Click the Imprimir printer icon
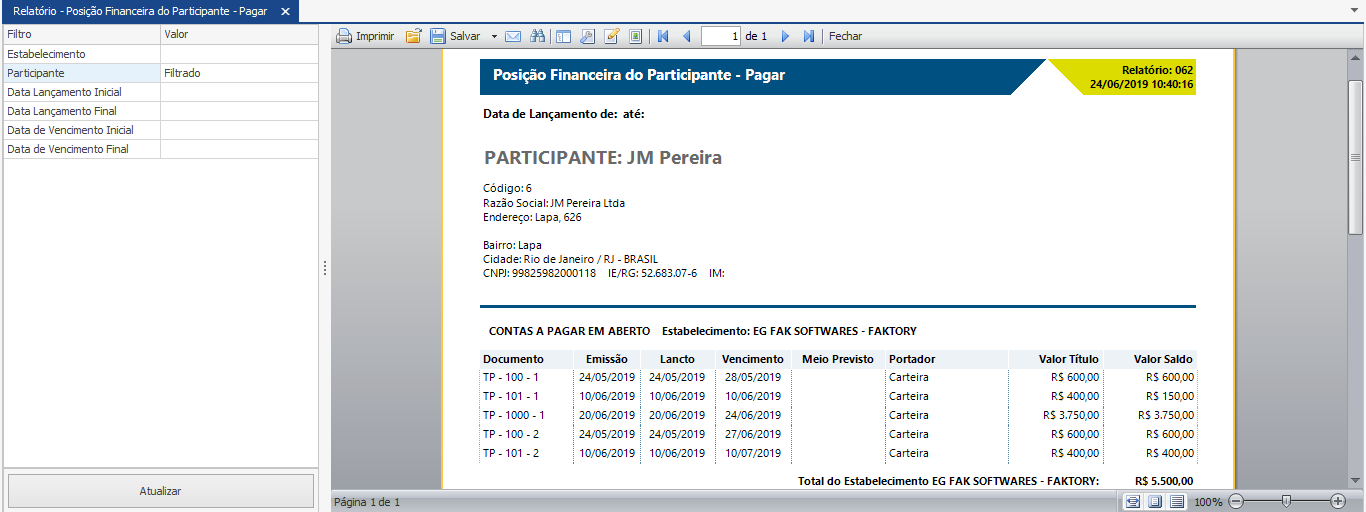Viewport: 1366px width, 512px height. click(x=344, y=36)
